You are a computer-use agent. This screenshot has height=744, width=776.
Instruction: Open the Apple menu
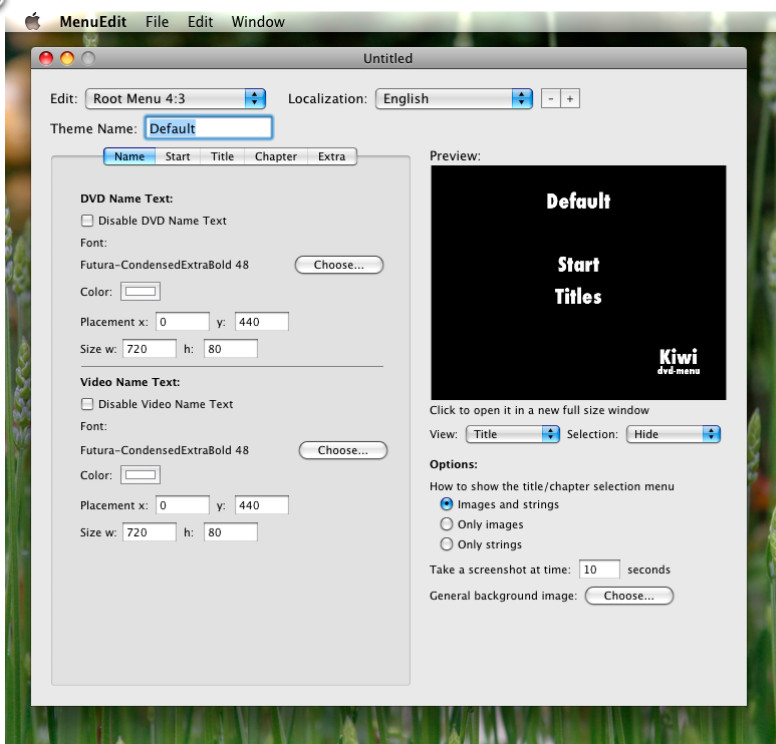[33, 22]
